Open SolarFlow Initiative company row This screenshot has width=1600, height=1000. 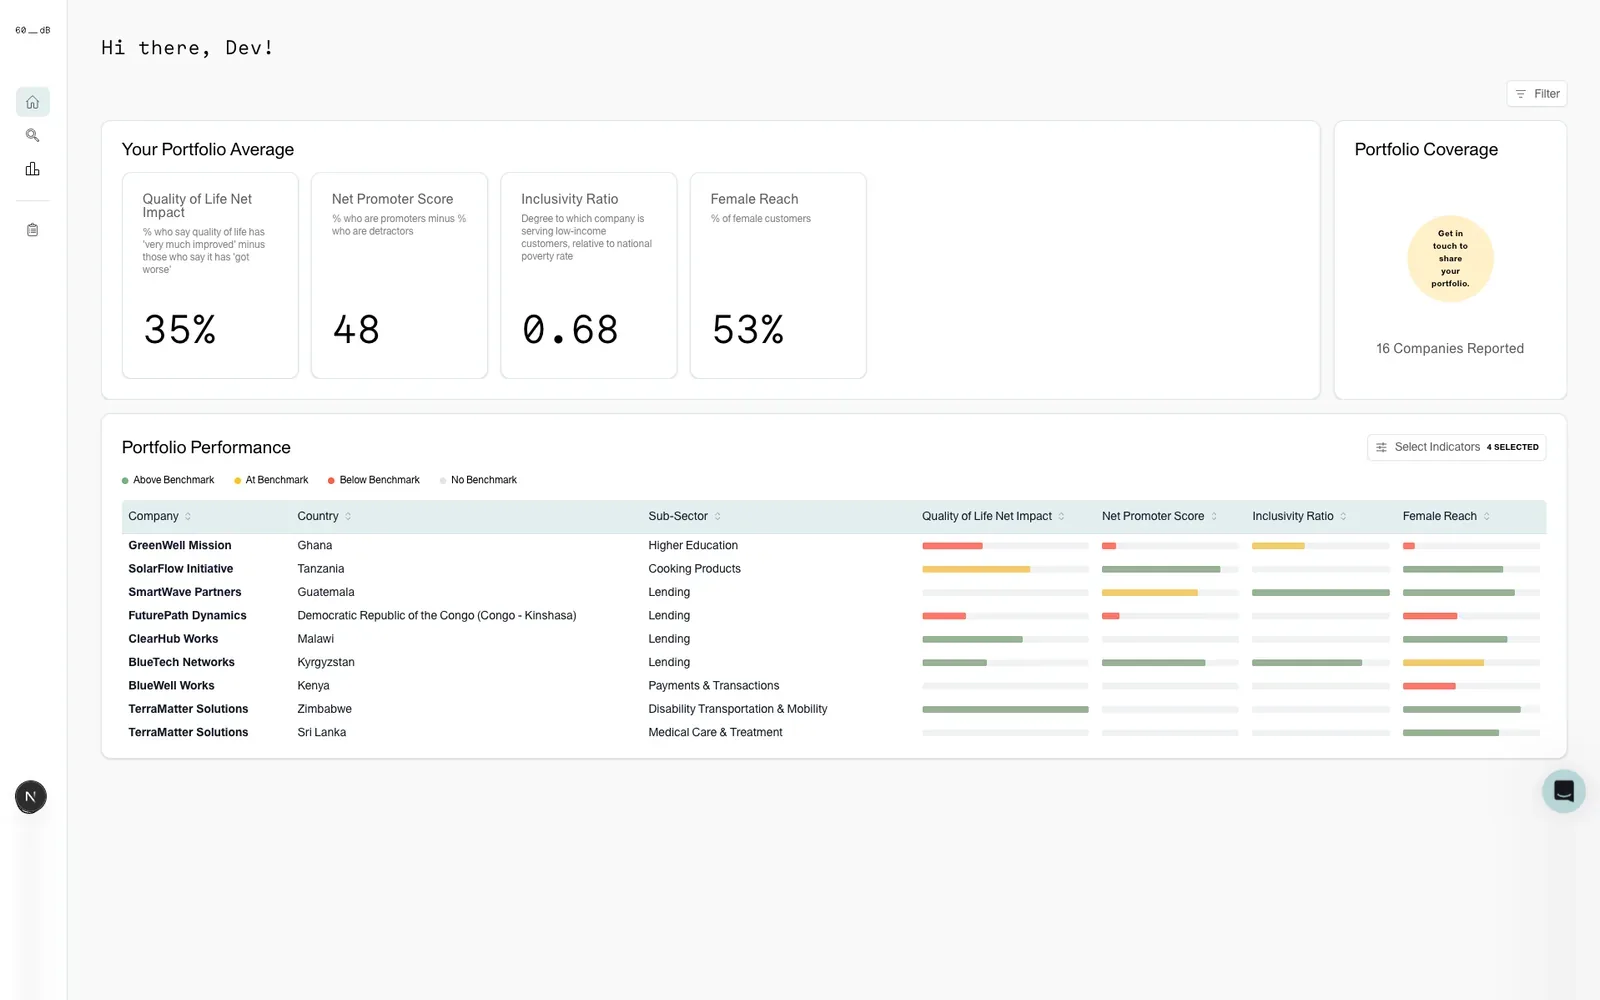pyautogui.click(x=834, y=569)
